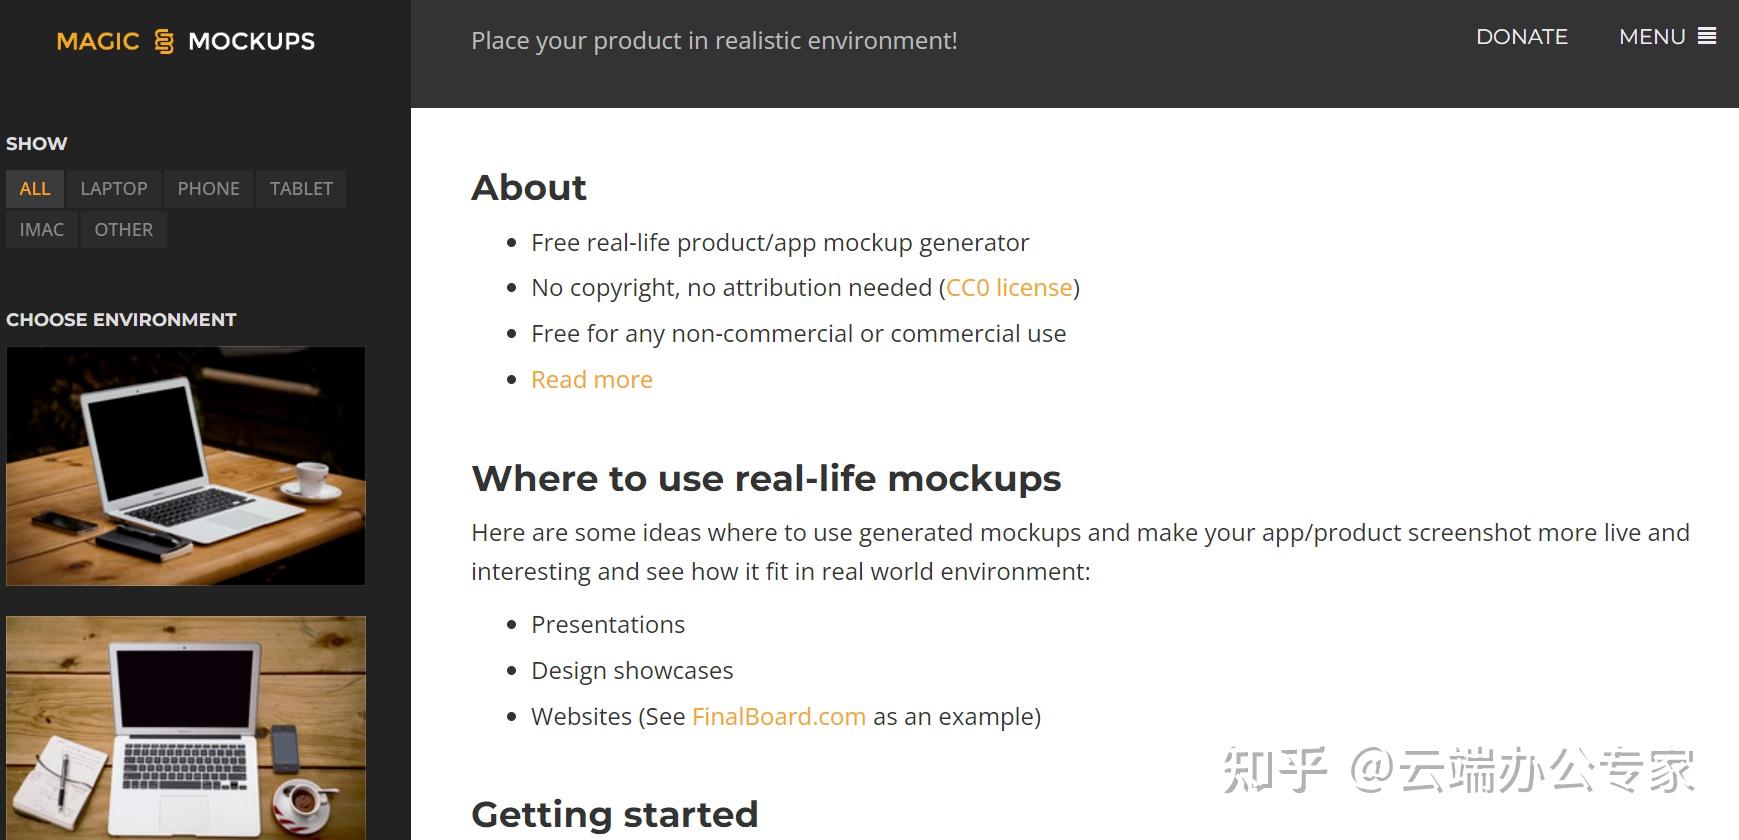
Task: Follow the Read more link
Action: pyautogui.click(x=592, y=380)
